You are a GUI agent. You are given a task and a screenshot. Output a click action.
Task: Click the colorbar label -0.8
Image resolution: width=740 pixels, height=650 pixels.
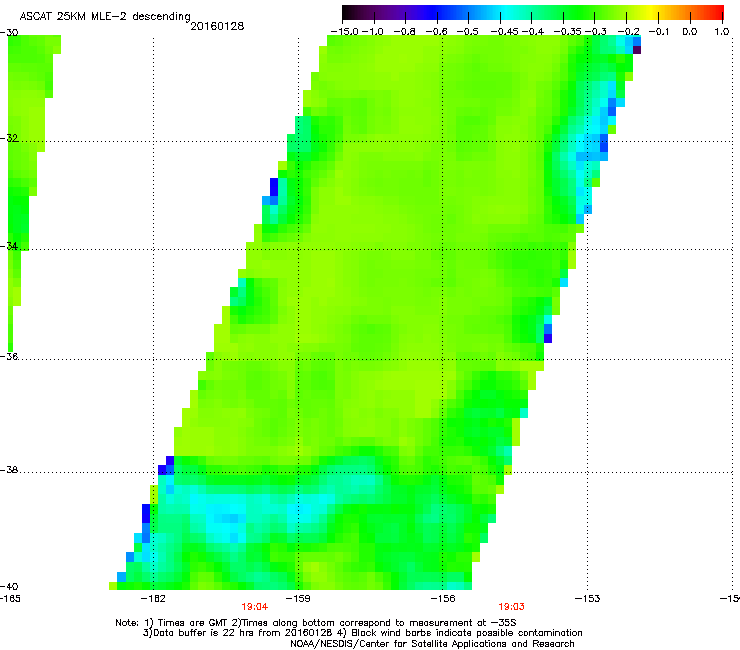[404, 32]
